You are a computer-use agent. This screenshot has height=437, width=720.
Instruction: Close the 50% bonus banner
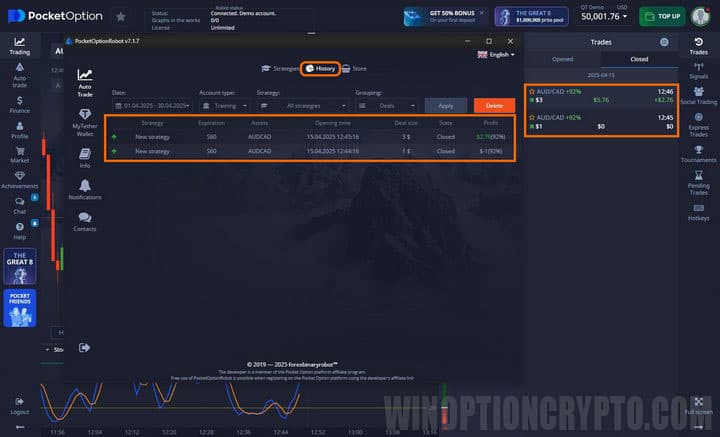tap(482, 13)
